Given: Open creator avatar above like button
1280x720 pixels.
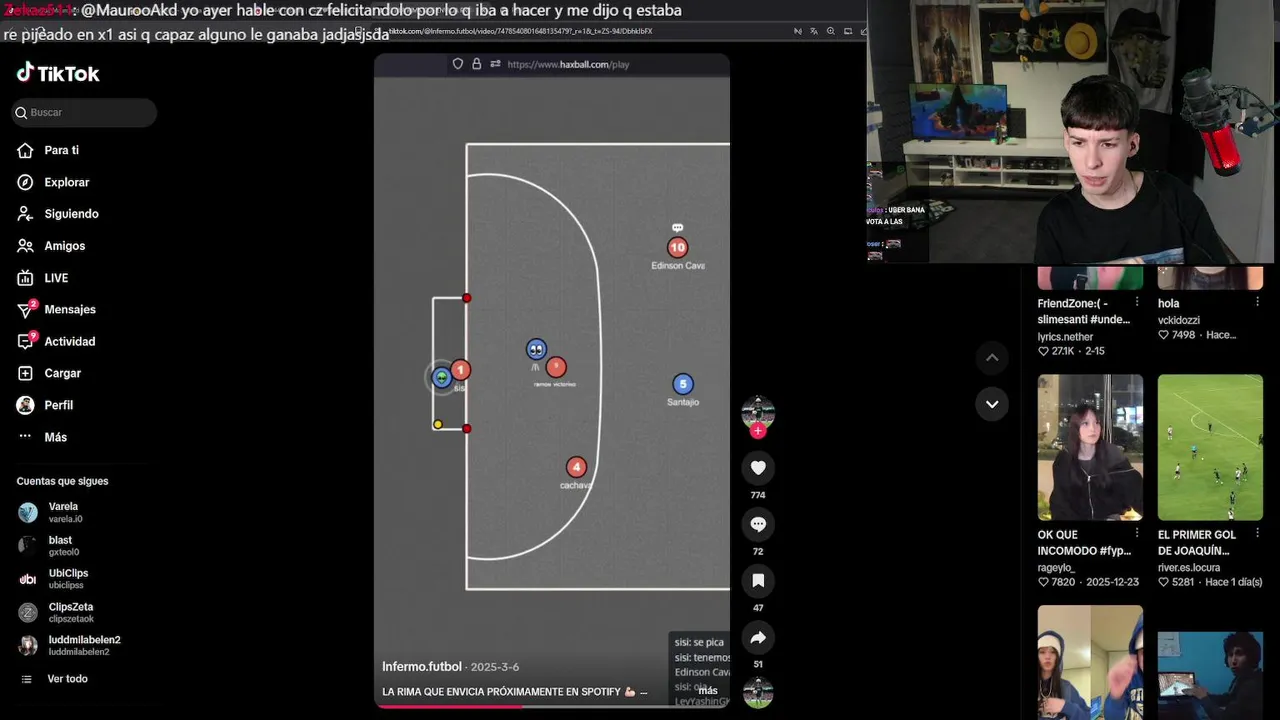Looking at the screenshot, I should tap(758, 412).
